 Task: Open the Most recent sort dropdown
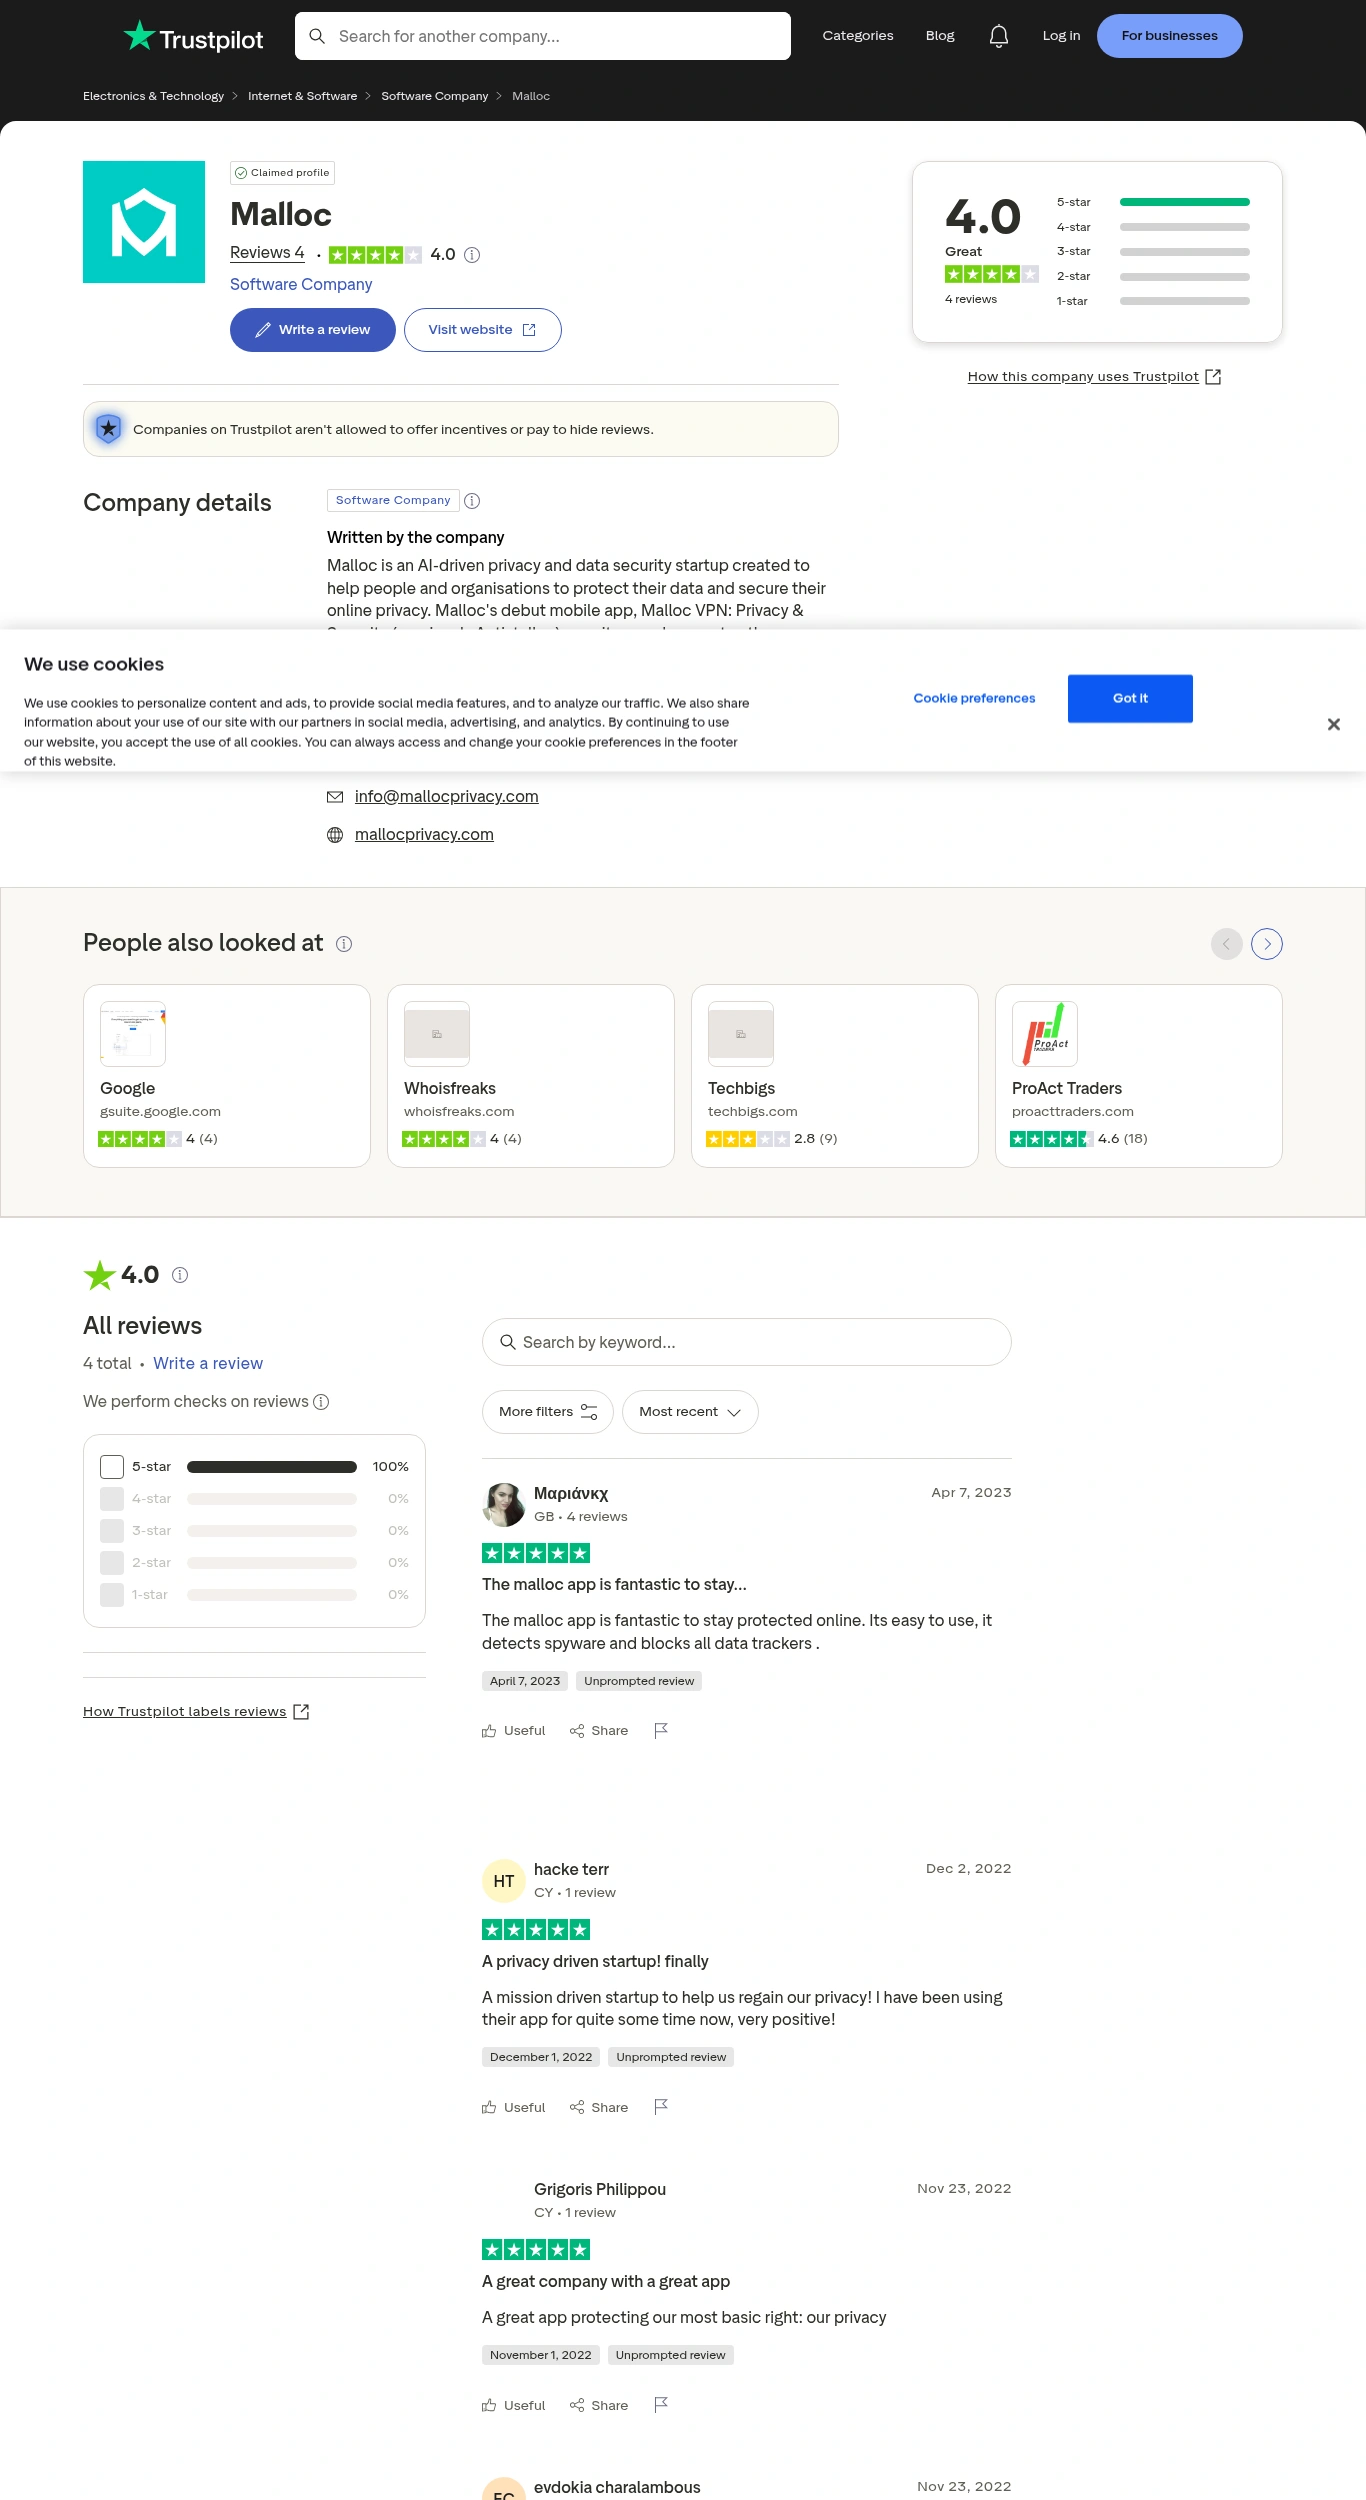(690, 1412)
